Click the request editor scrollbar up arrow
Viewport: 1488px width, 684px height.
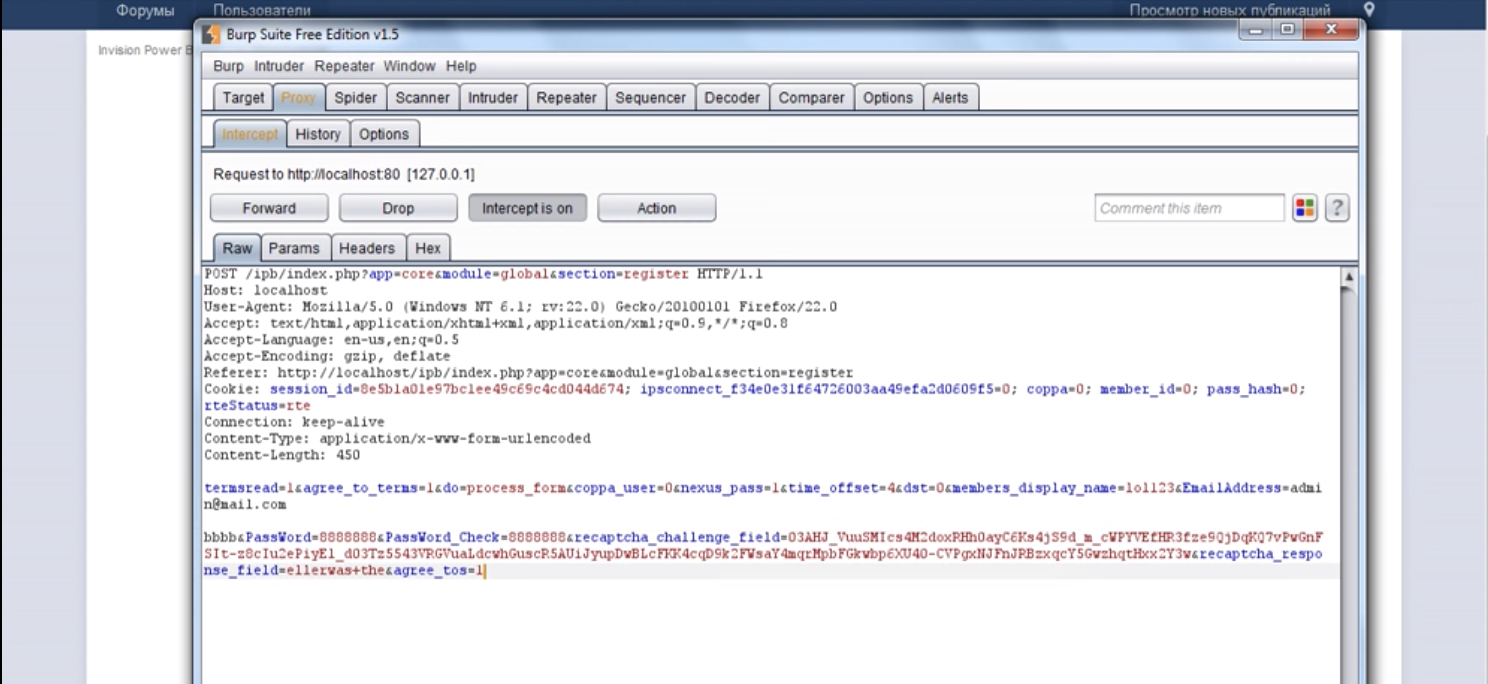(x=1348, y=275)
